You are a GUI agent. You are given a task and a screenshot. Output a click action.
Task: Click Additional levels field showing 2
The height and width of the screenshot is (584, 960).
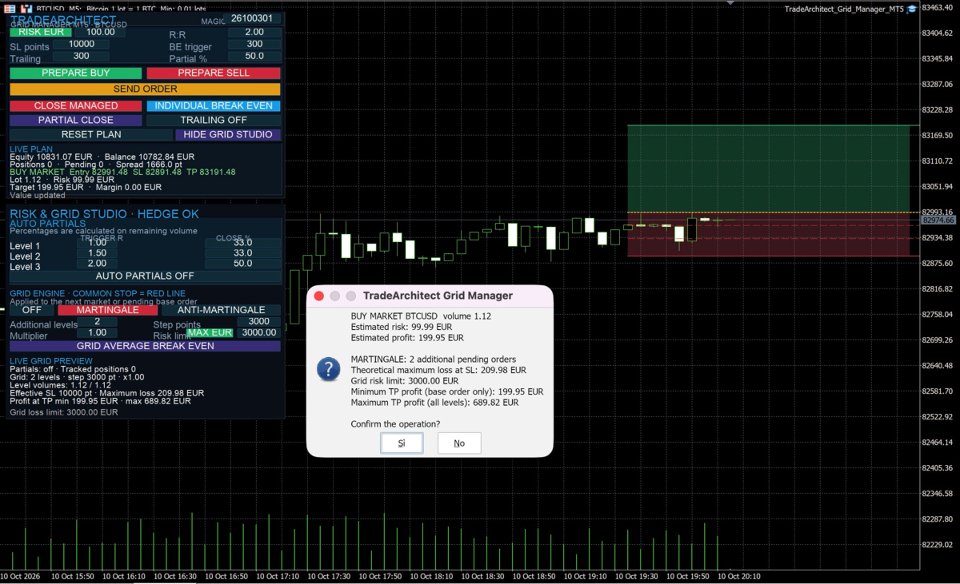(97, 321)
